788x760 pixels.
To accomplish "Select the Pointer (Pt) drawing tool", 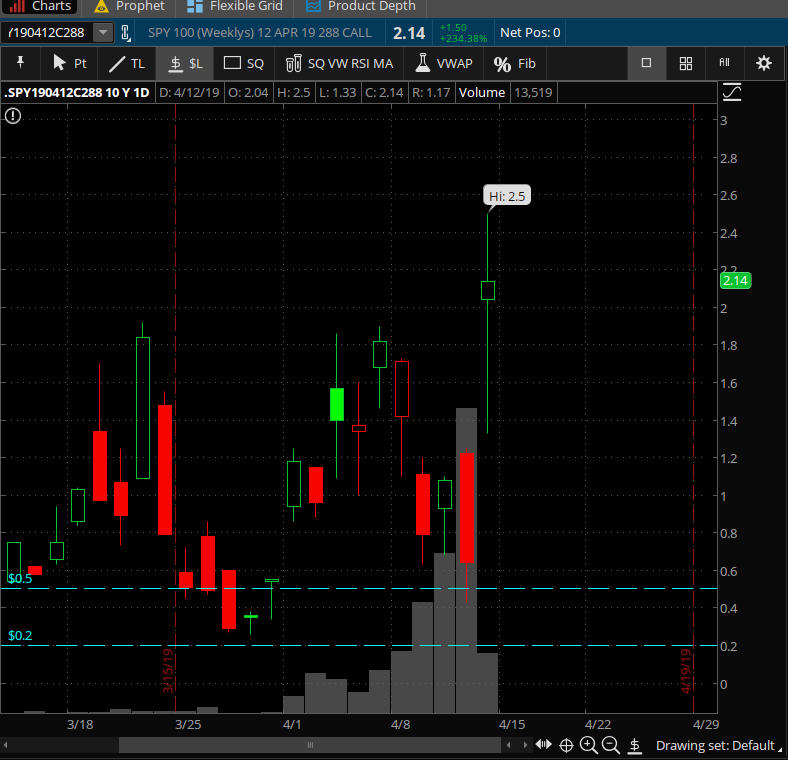I will (x=69, y=63).
